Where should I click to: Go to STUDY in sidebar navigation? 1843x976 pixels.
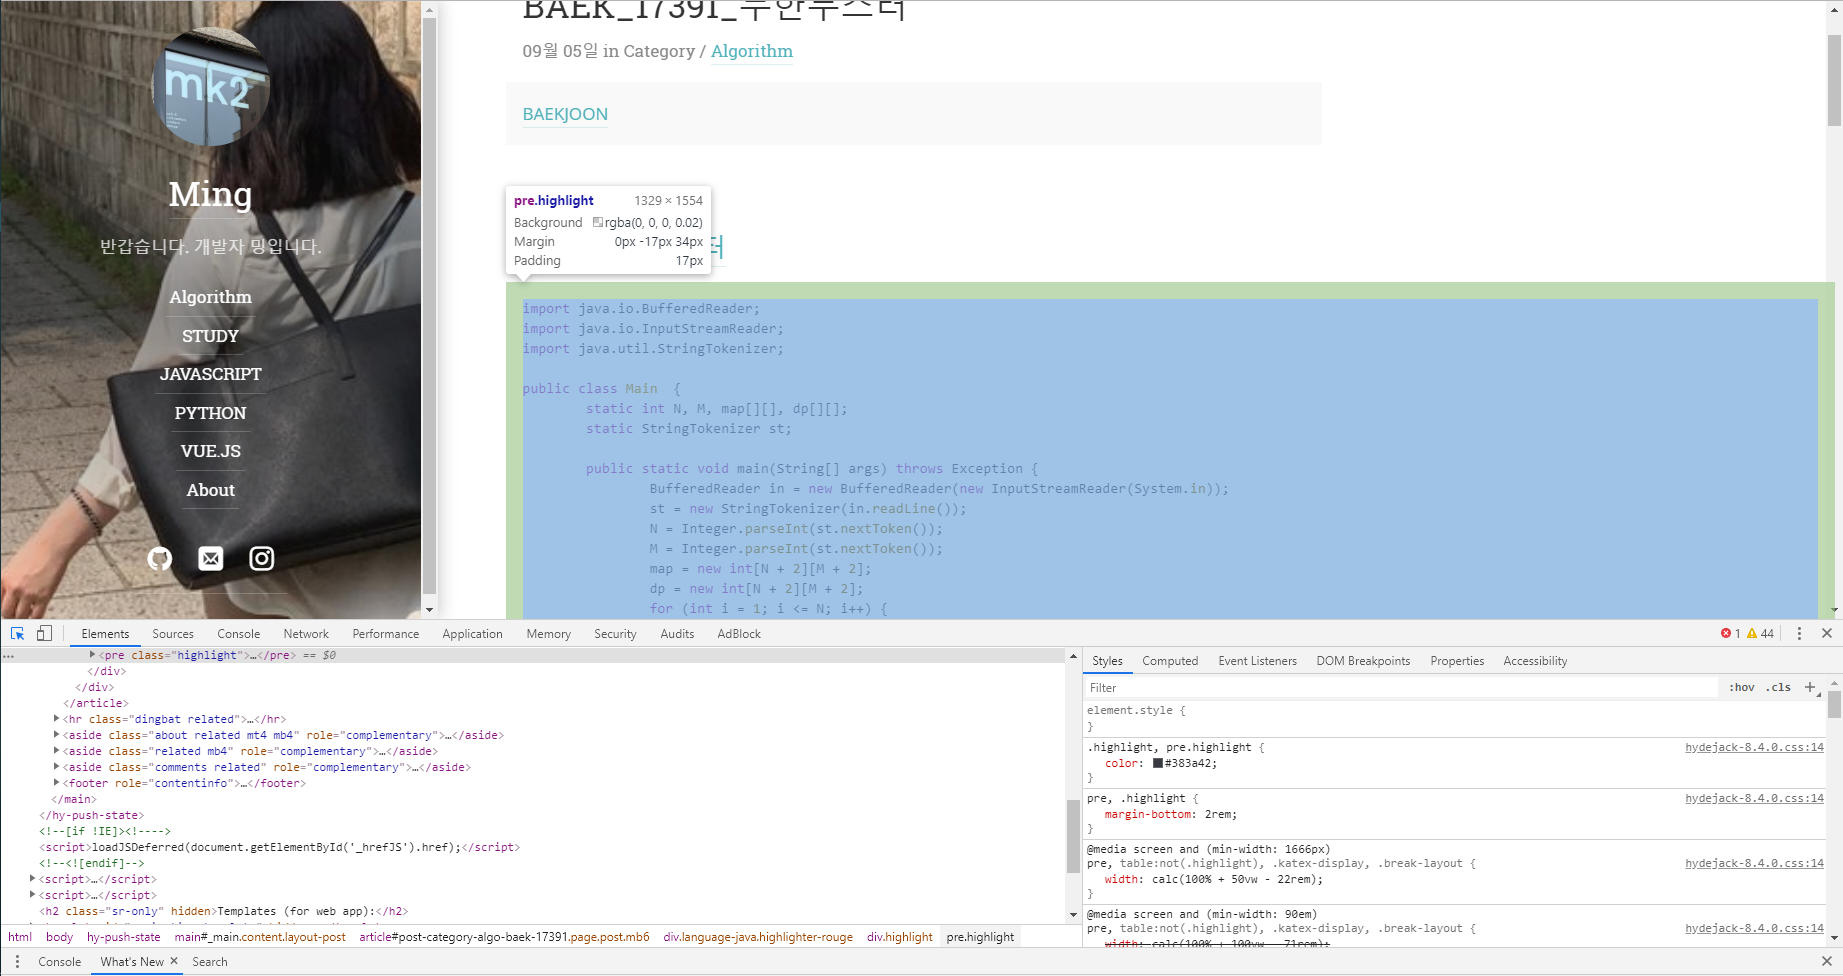[210, 336]
